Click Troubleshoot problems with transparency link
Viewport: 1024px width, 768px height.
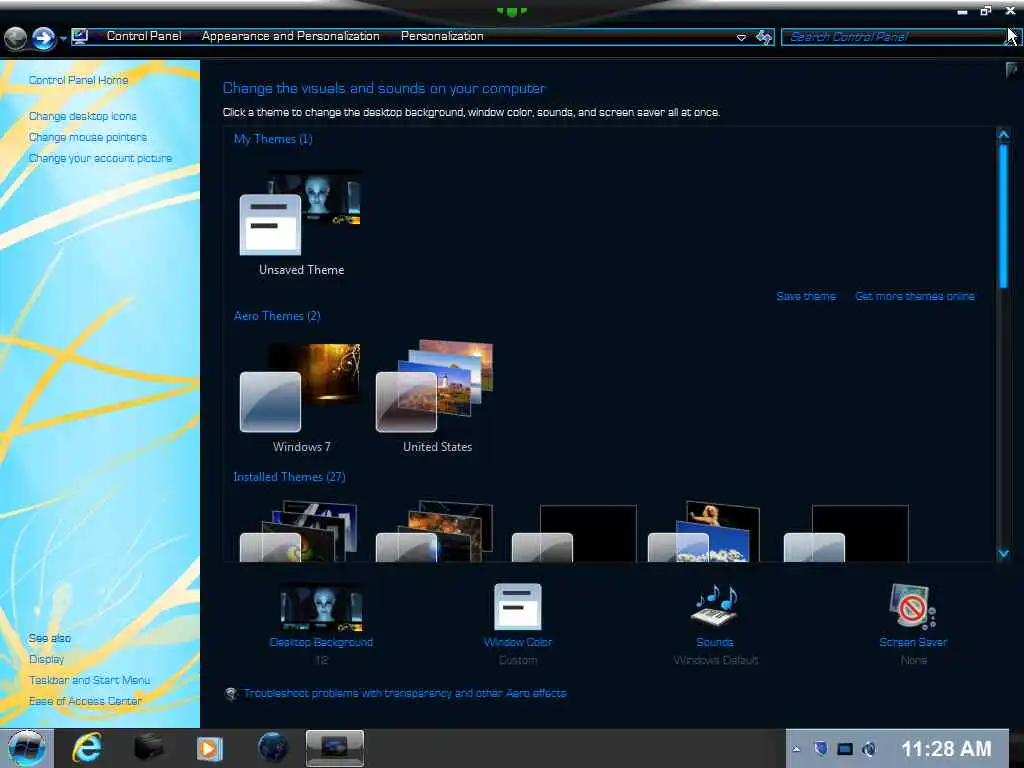[x=405, y=693]
